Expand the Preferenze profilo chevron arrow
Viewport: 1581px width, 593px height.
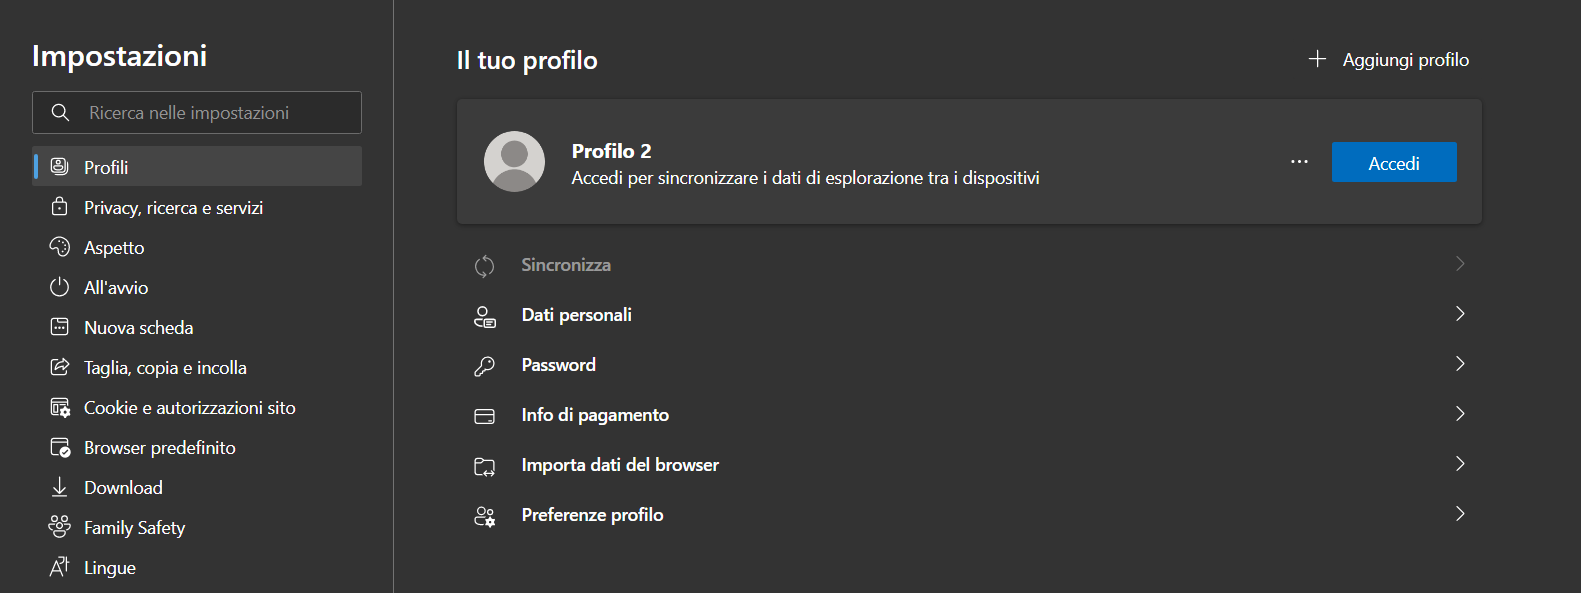tap(1460, 514)
